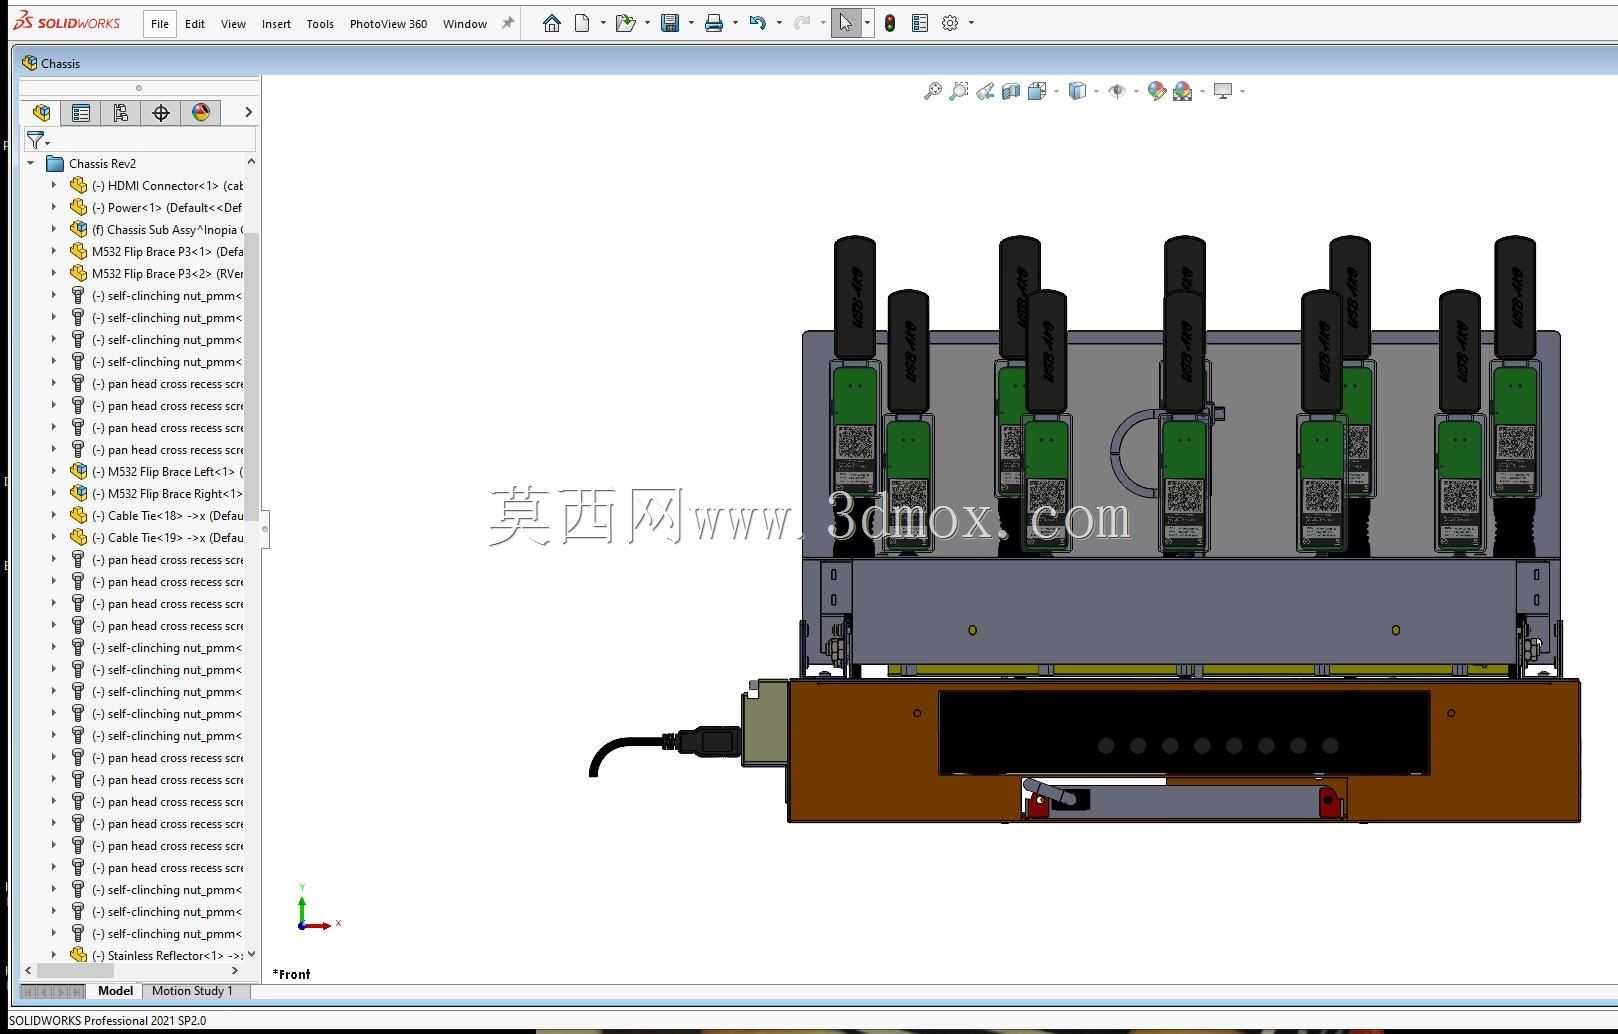
Task: Print the document
Action: pos(714,23)
